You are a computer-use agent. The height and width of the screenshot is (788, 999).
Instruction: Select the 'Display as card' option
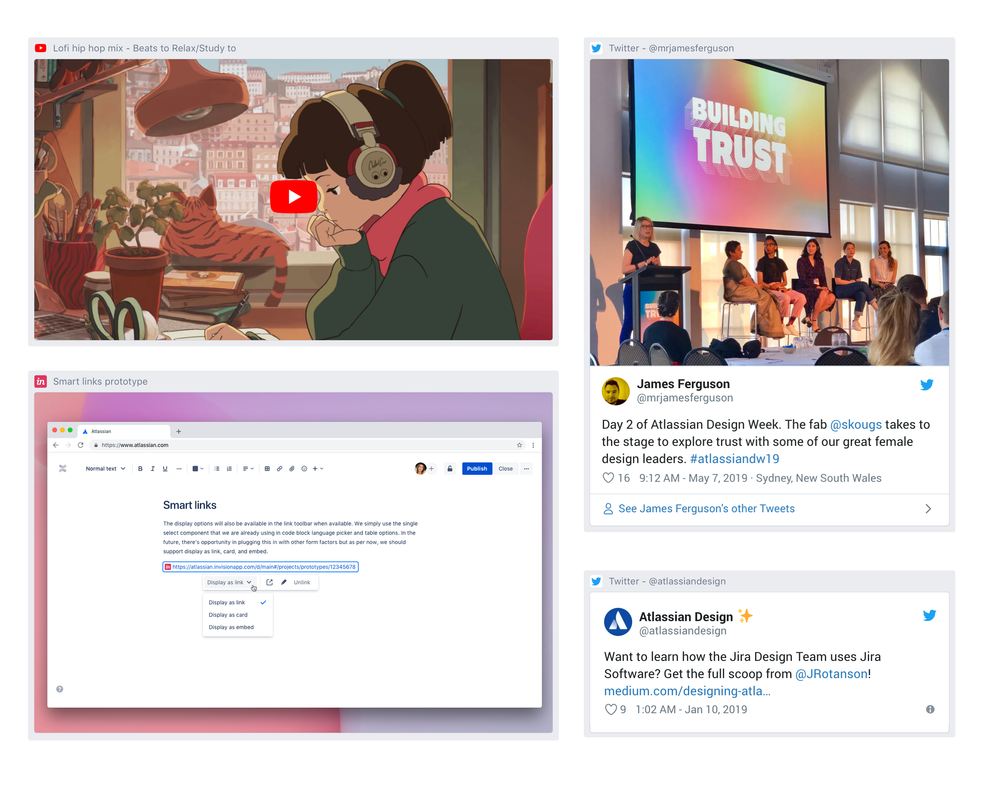[x=229, y=615]
